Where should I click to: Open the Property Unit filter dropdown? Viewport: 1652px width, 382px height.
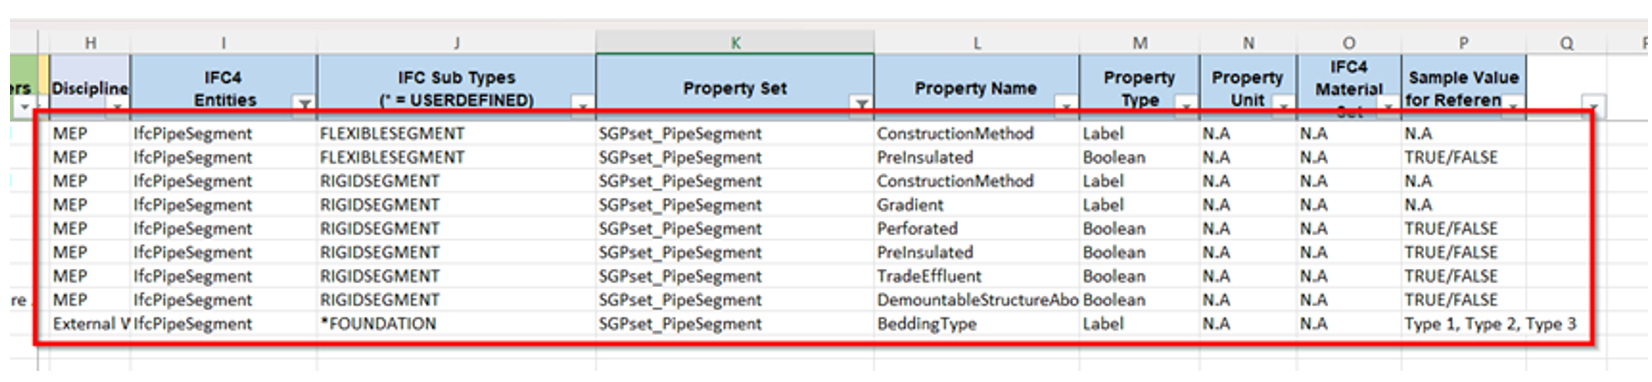1284,104
